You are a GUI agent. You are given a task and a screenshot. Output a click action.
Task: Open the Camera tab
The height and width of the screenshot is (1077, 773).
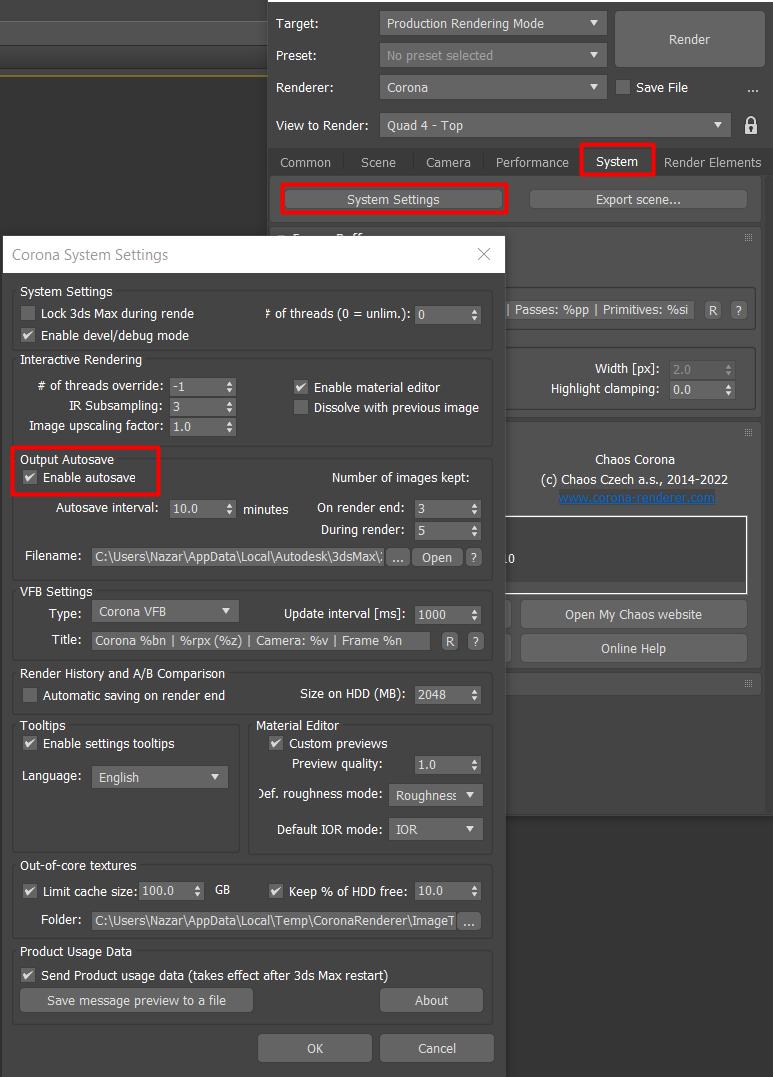(448, 162)
